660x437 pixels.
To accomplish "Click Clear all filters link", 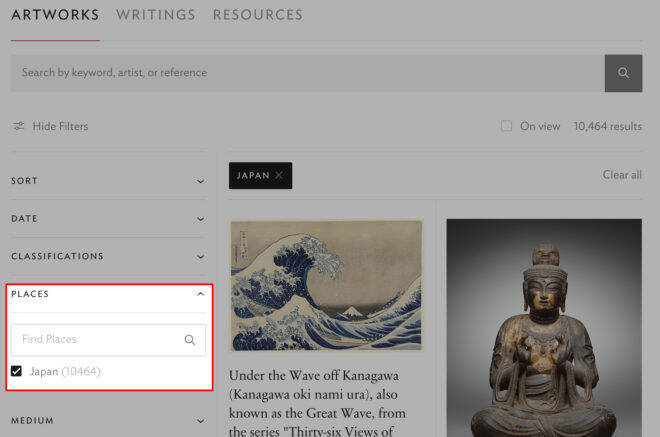I will 622,175.
